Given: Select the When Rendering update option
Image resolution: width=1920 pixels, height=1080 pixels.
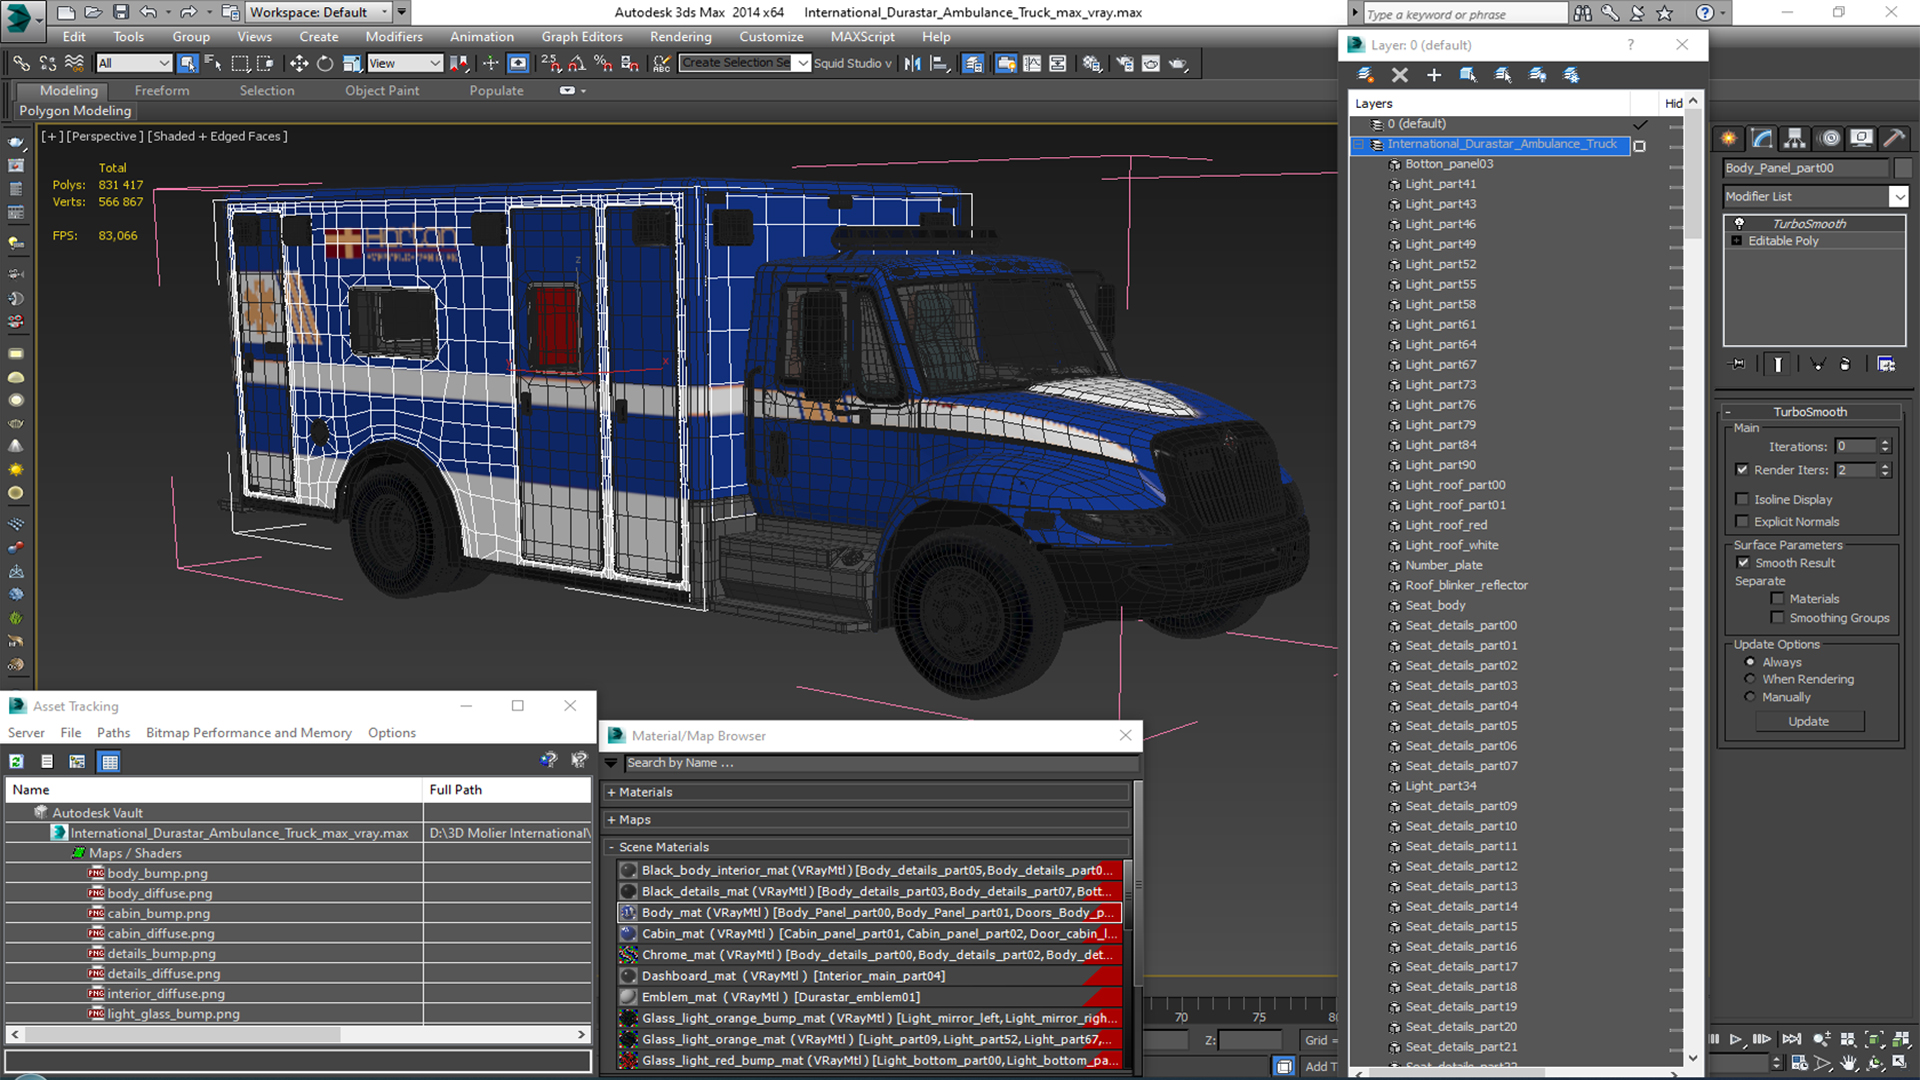Looking at the screenshot, I should point(1750,679).
